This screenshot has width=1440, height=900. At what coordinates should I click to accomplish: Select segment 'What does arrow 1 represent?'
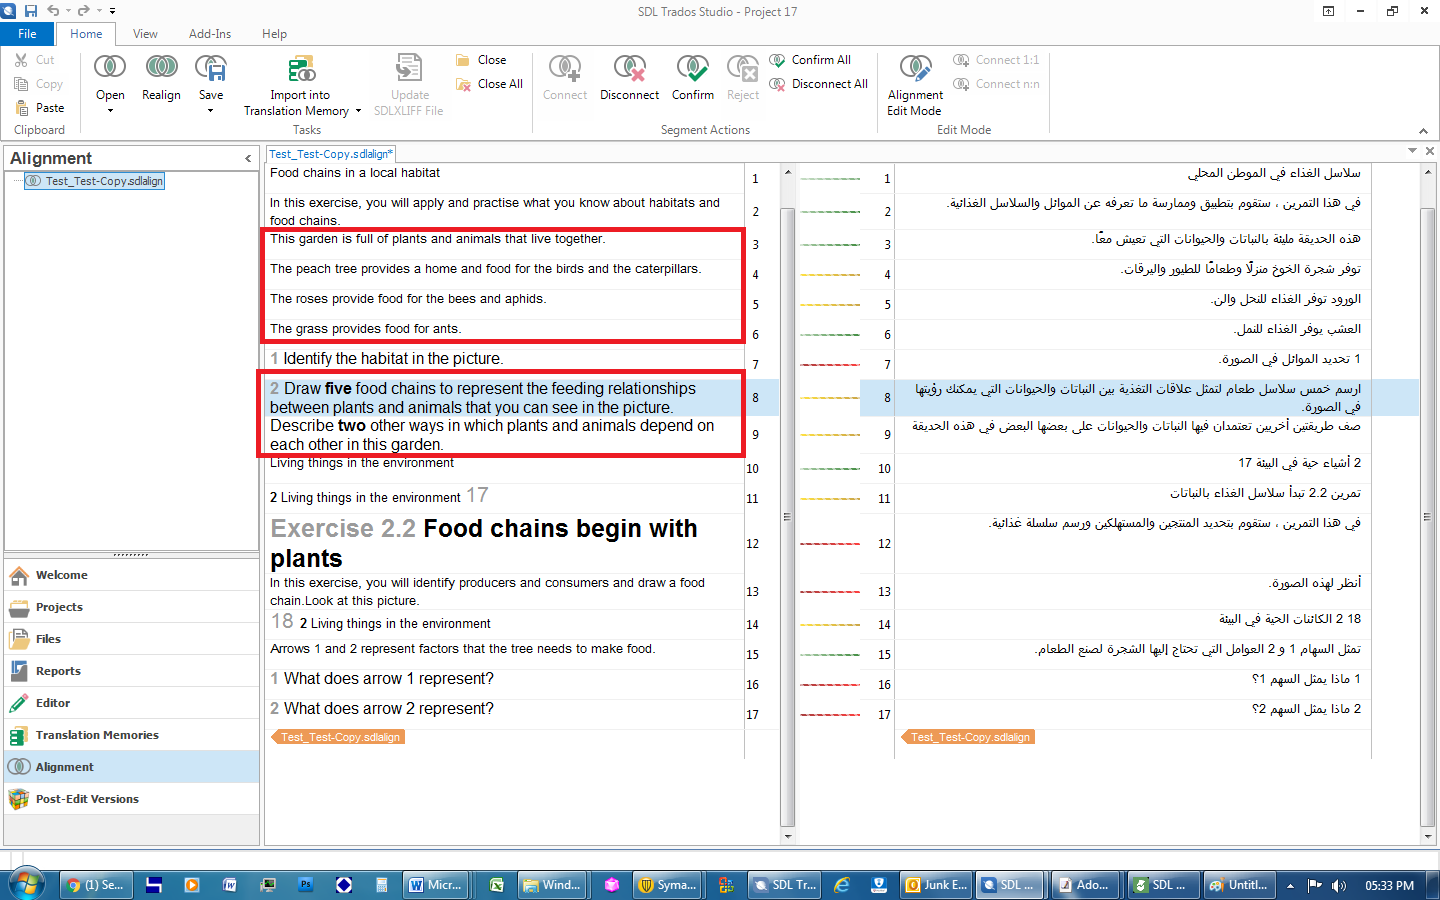pyautogui.click(x=388, y=679)
